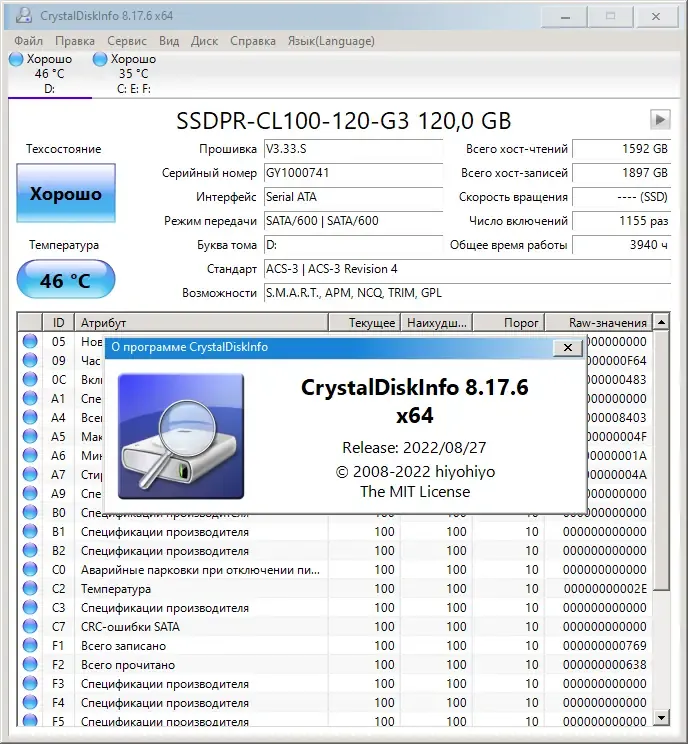Click 'Release: 2022/08/27' text
The width and height of the screenshot is (688, 744).
coord(414,447)
